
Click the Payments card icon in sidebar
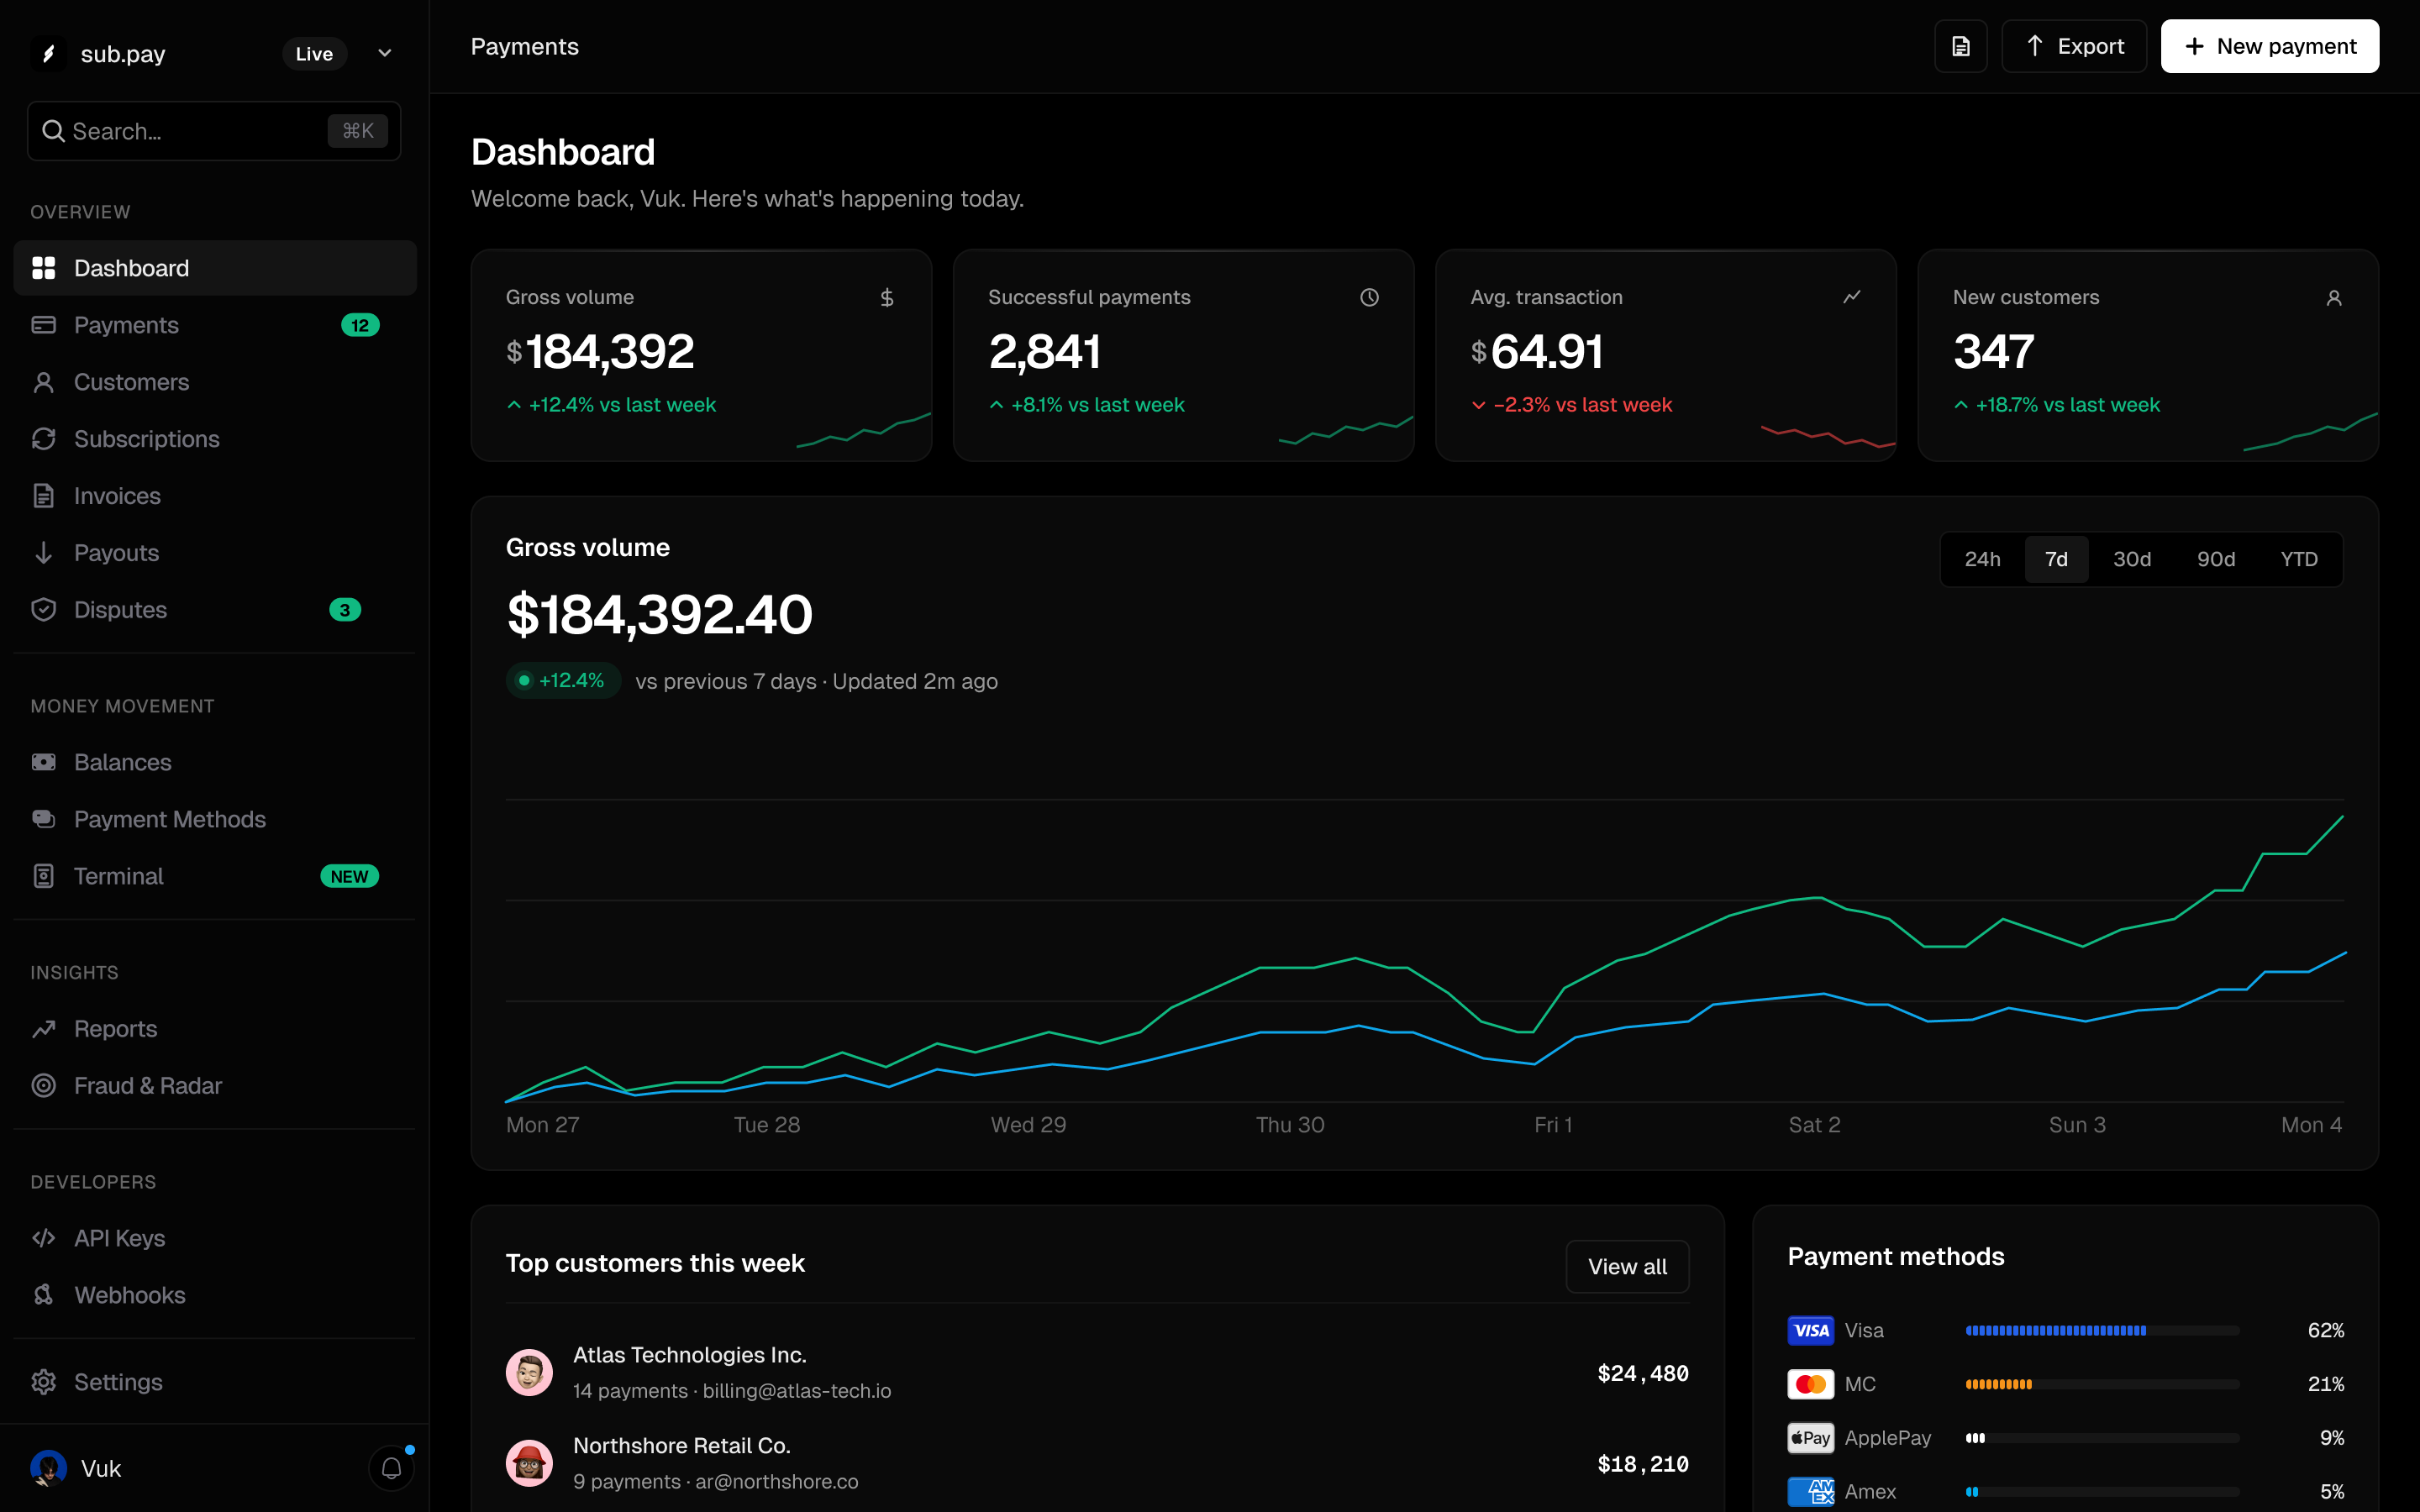tap(44, 325)
